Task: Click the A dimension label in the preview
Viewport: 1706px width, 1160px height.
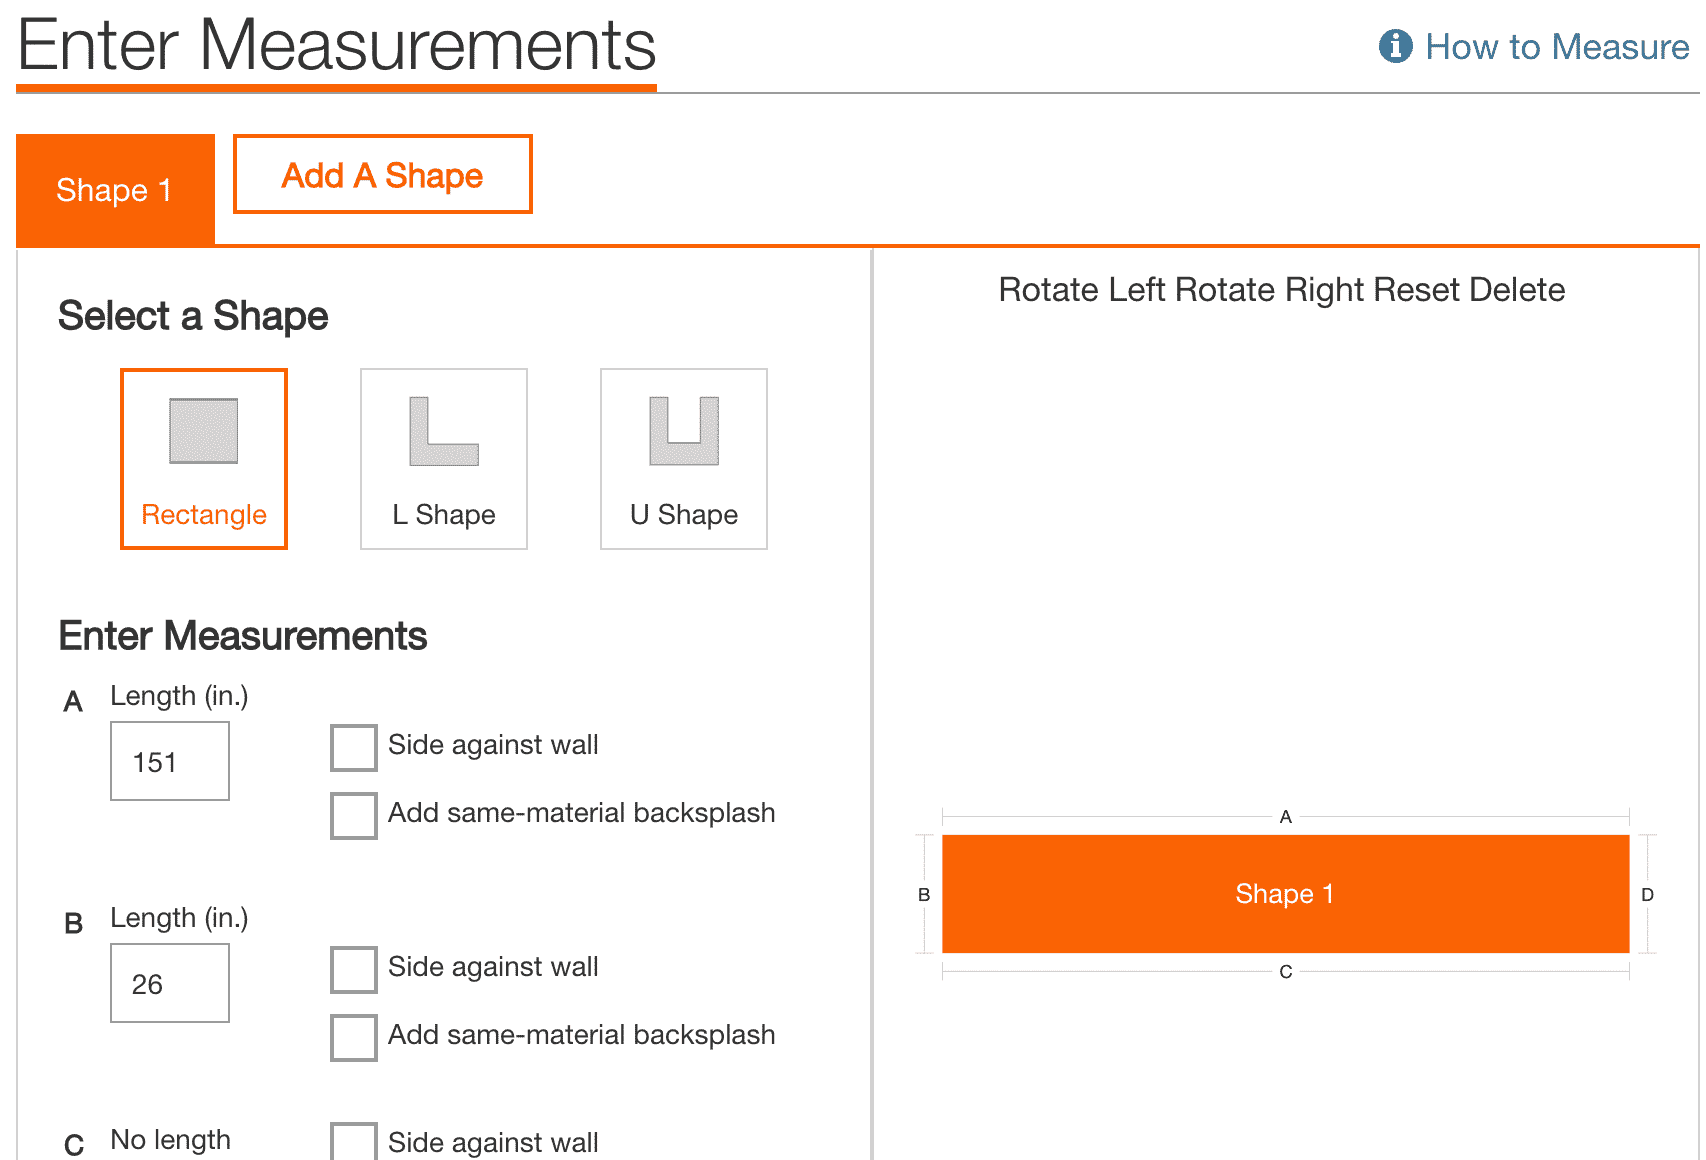Action: (1286, 817)
